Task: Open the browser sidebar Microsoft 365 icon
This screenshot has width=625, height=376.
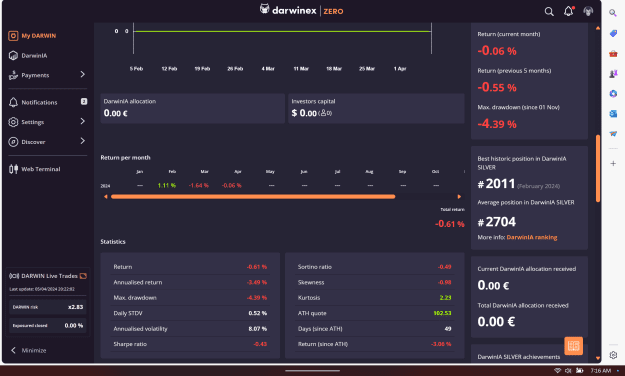Action: [613, 94]
